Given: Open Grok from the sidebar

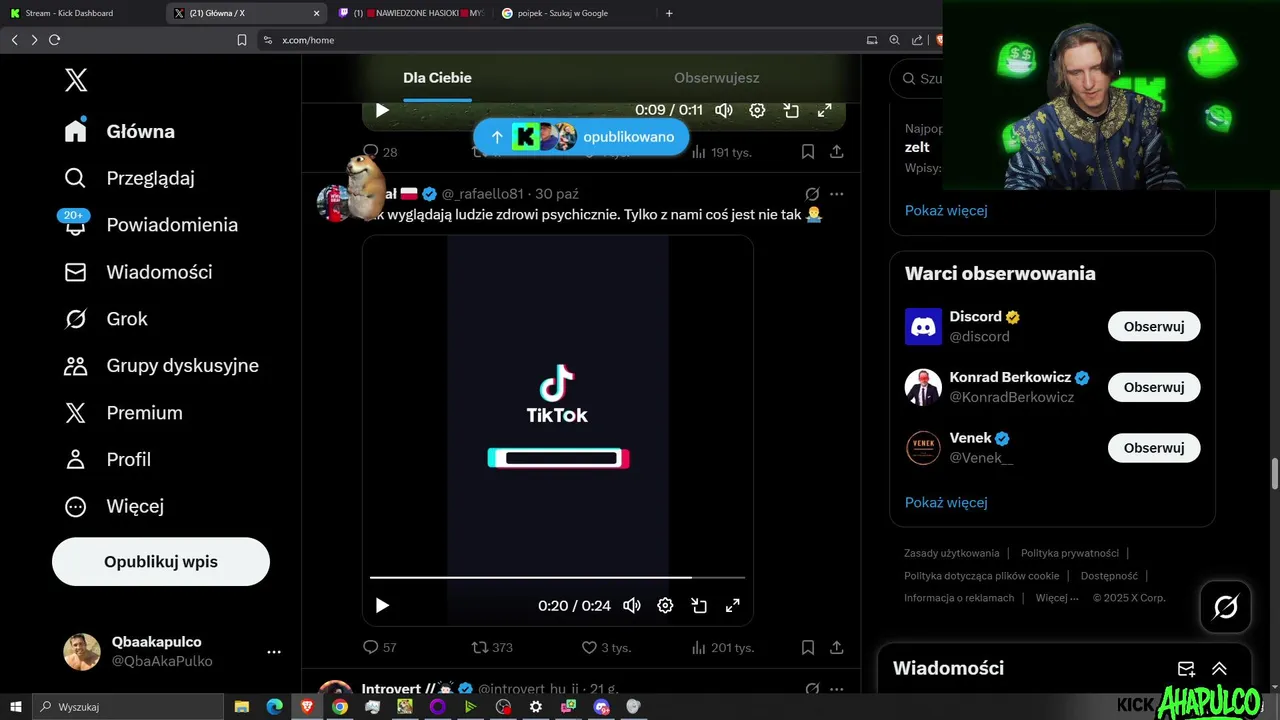Looking at the screenshot, I should 106,319.
